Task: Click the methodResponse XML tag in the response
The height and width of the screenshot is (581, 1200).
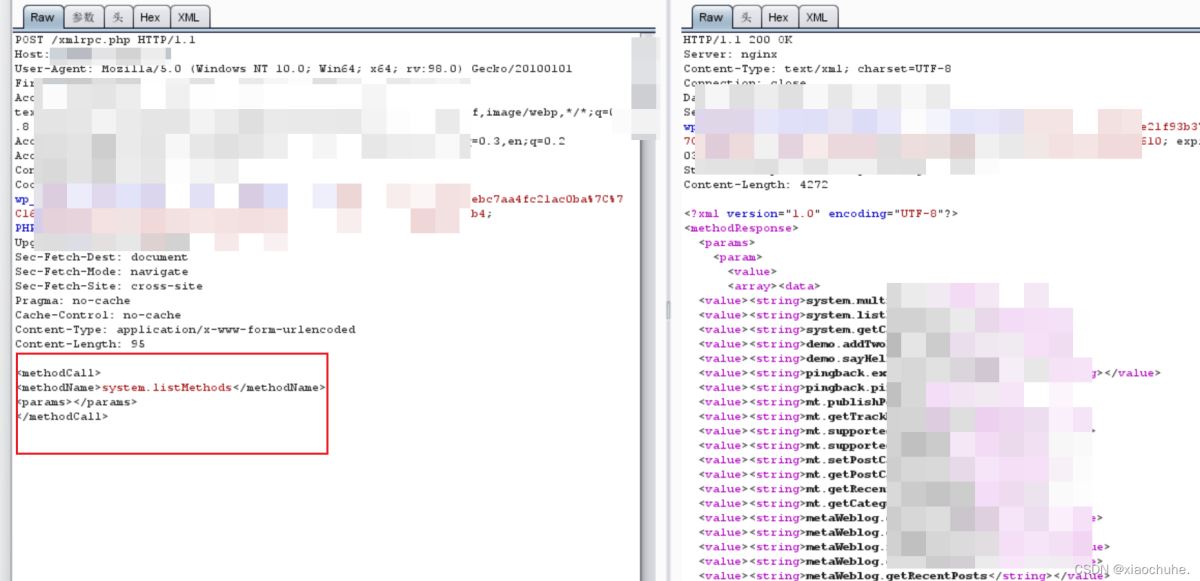Action: point(740,228)
